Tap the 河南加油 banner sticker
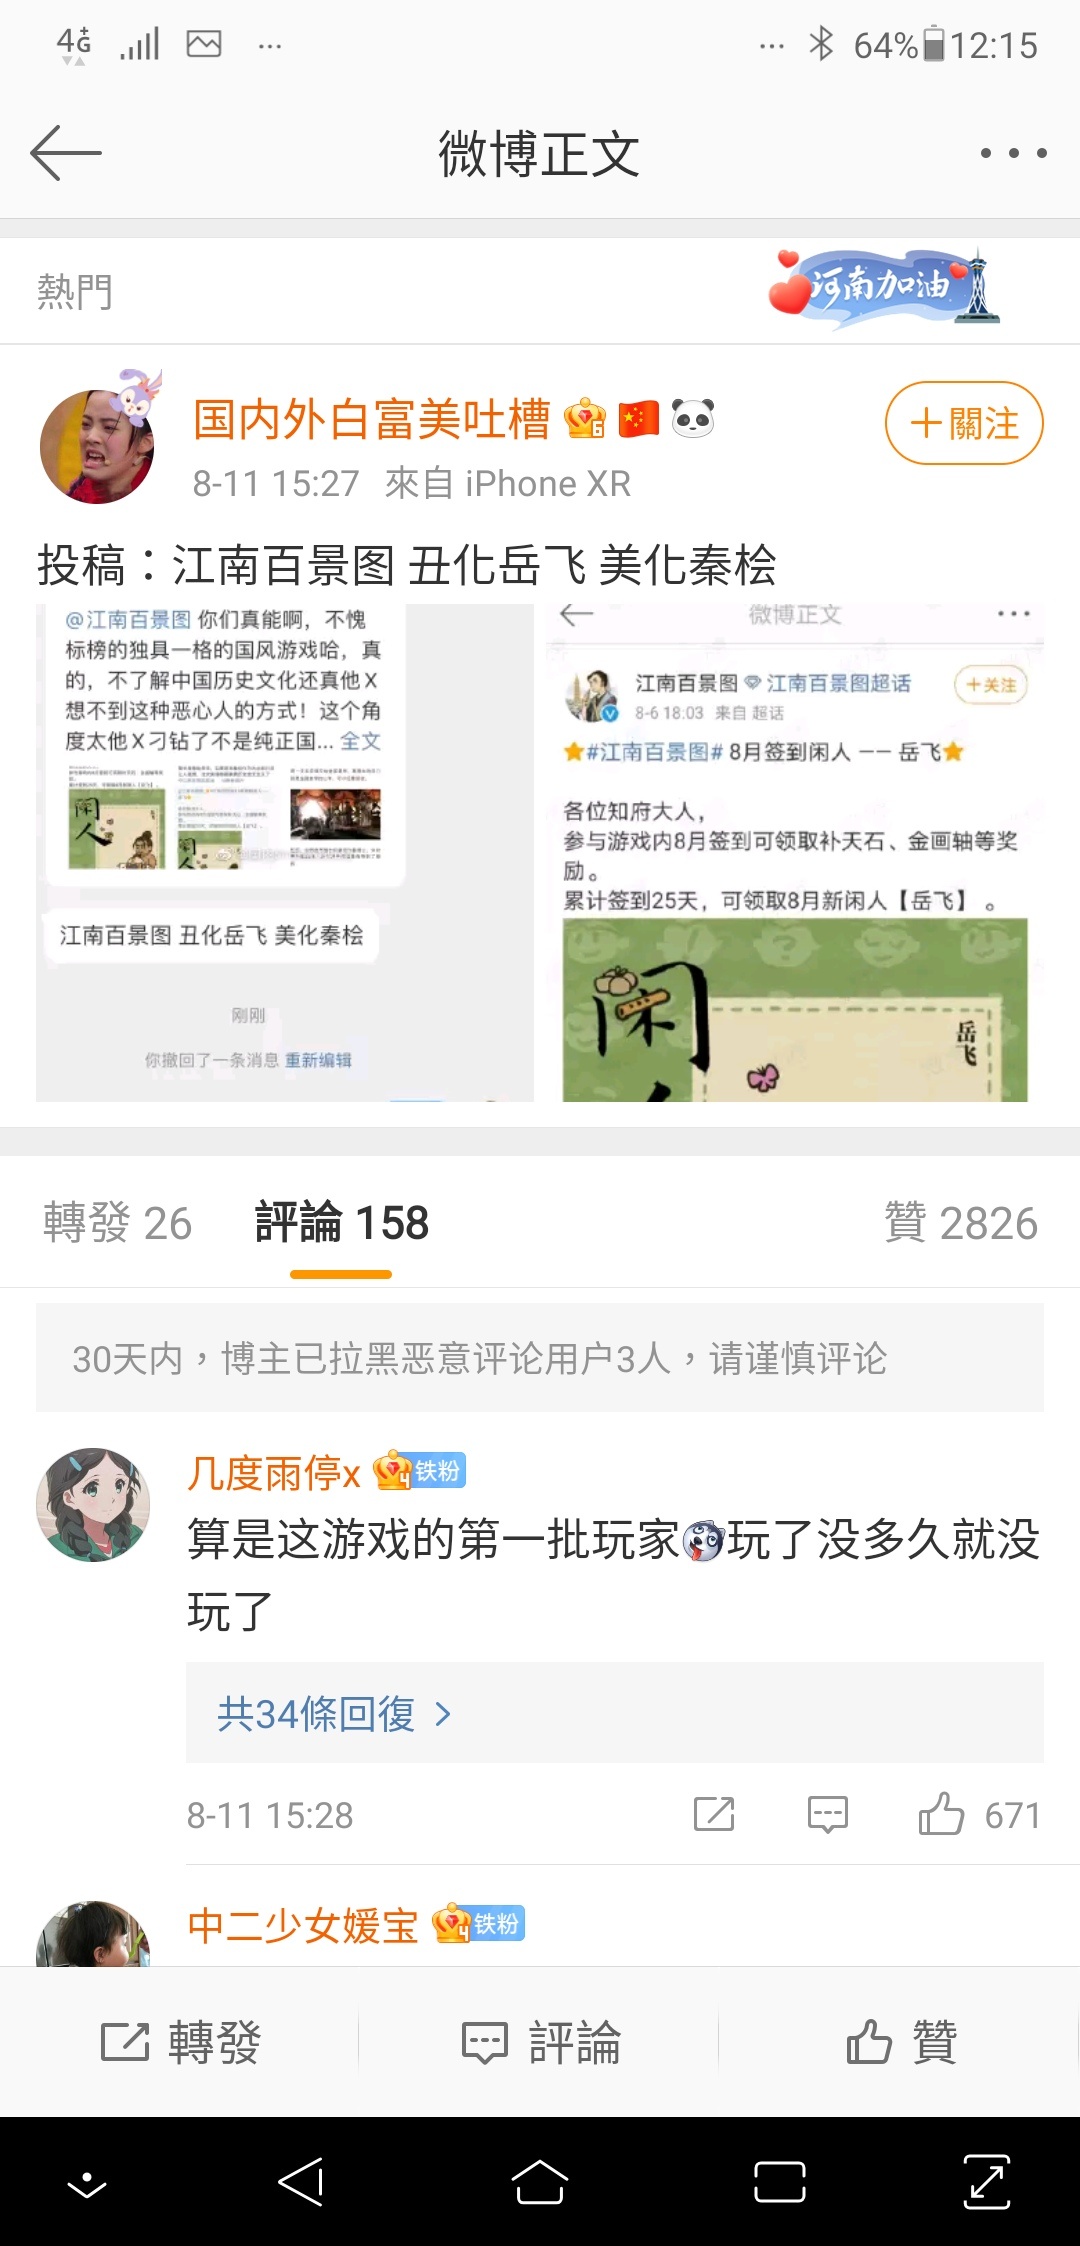 (x=884, y=288)
